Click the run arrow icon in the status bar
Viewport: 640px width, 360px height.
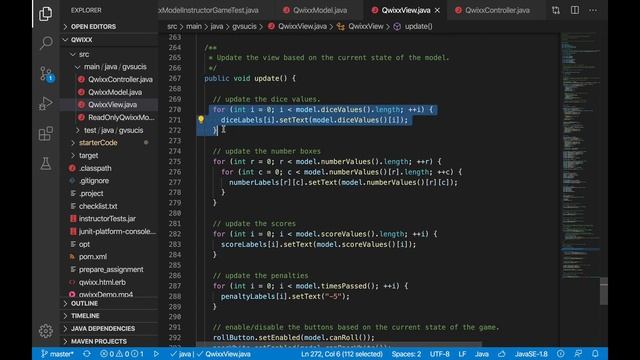tap(156, 354)
